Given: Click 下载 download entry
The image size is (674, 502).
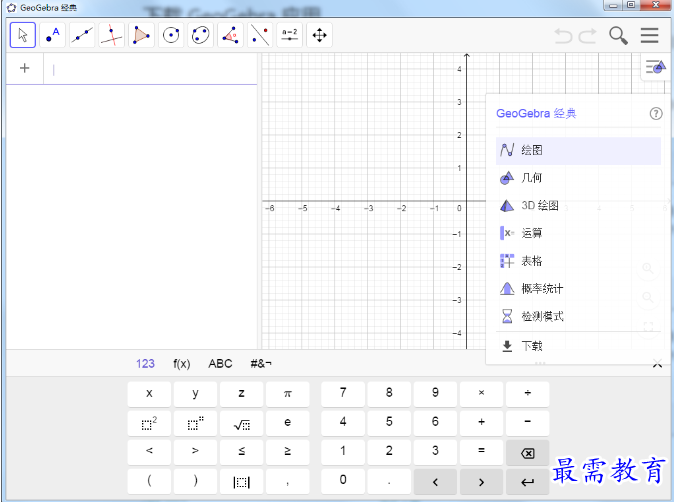Looking at the screenshot, I should (x=578, y=346).
